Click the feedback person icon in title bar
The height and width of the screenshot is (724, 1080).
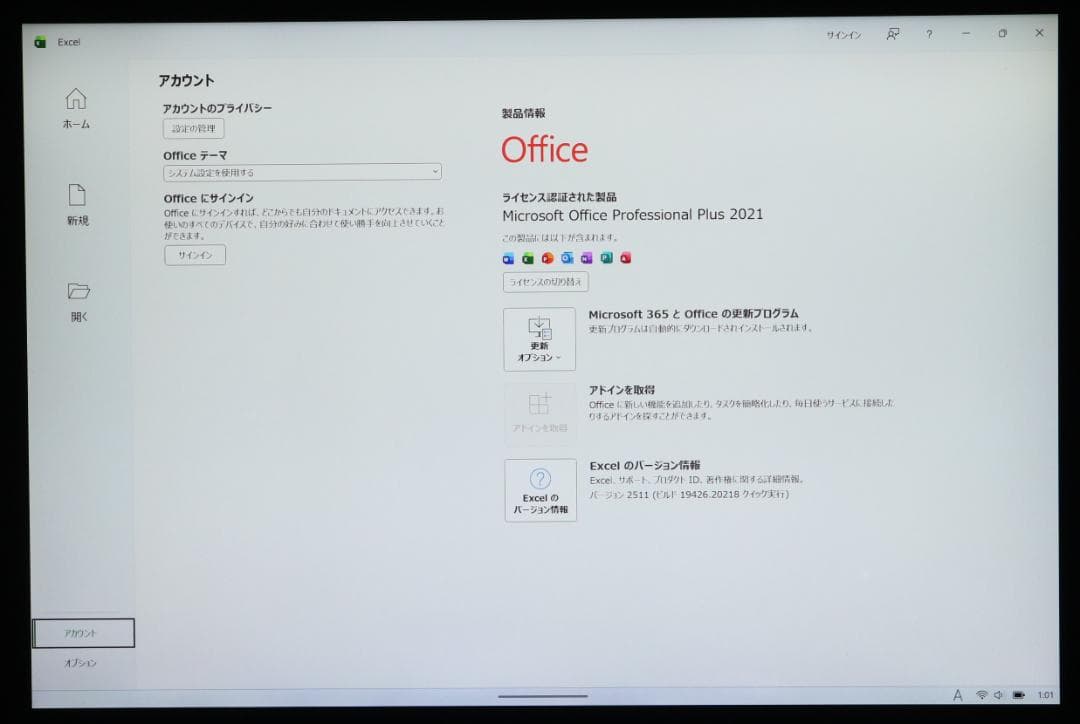[x=892, y=34]
